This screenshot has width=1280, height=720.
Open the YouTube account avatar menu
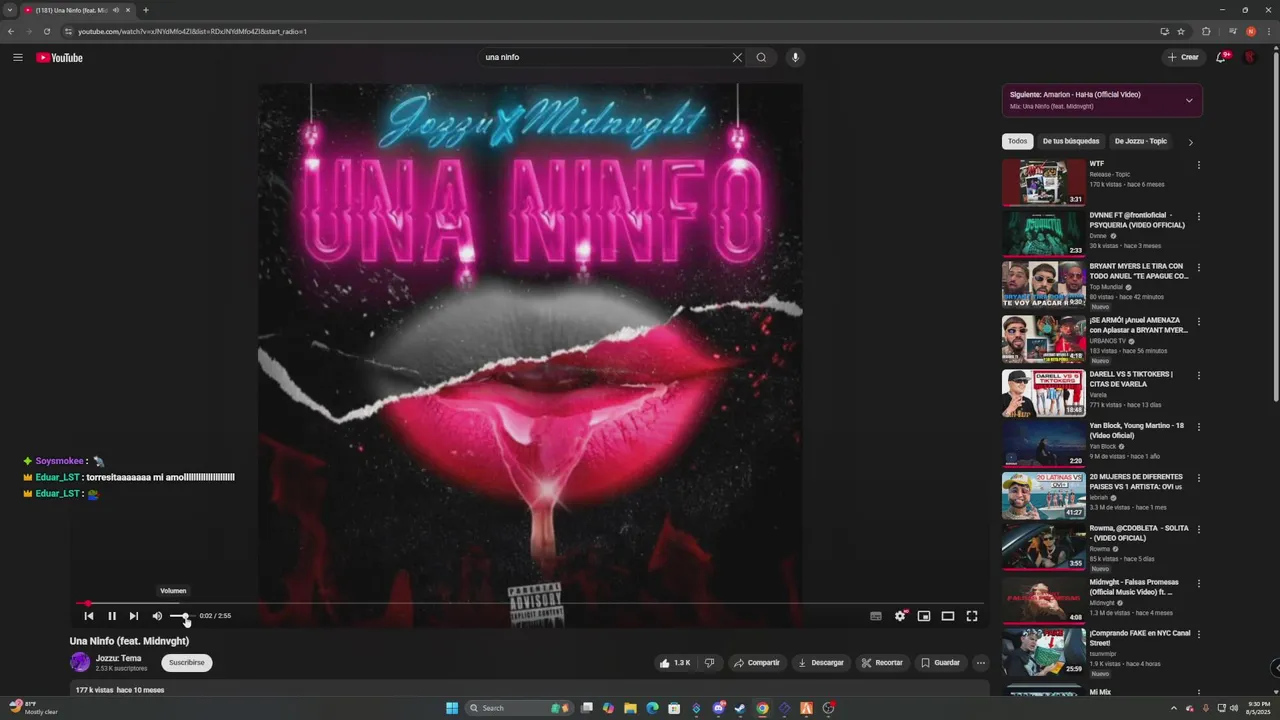click(1249, 57)
